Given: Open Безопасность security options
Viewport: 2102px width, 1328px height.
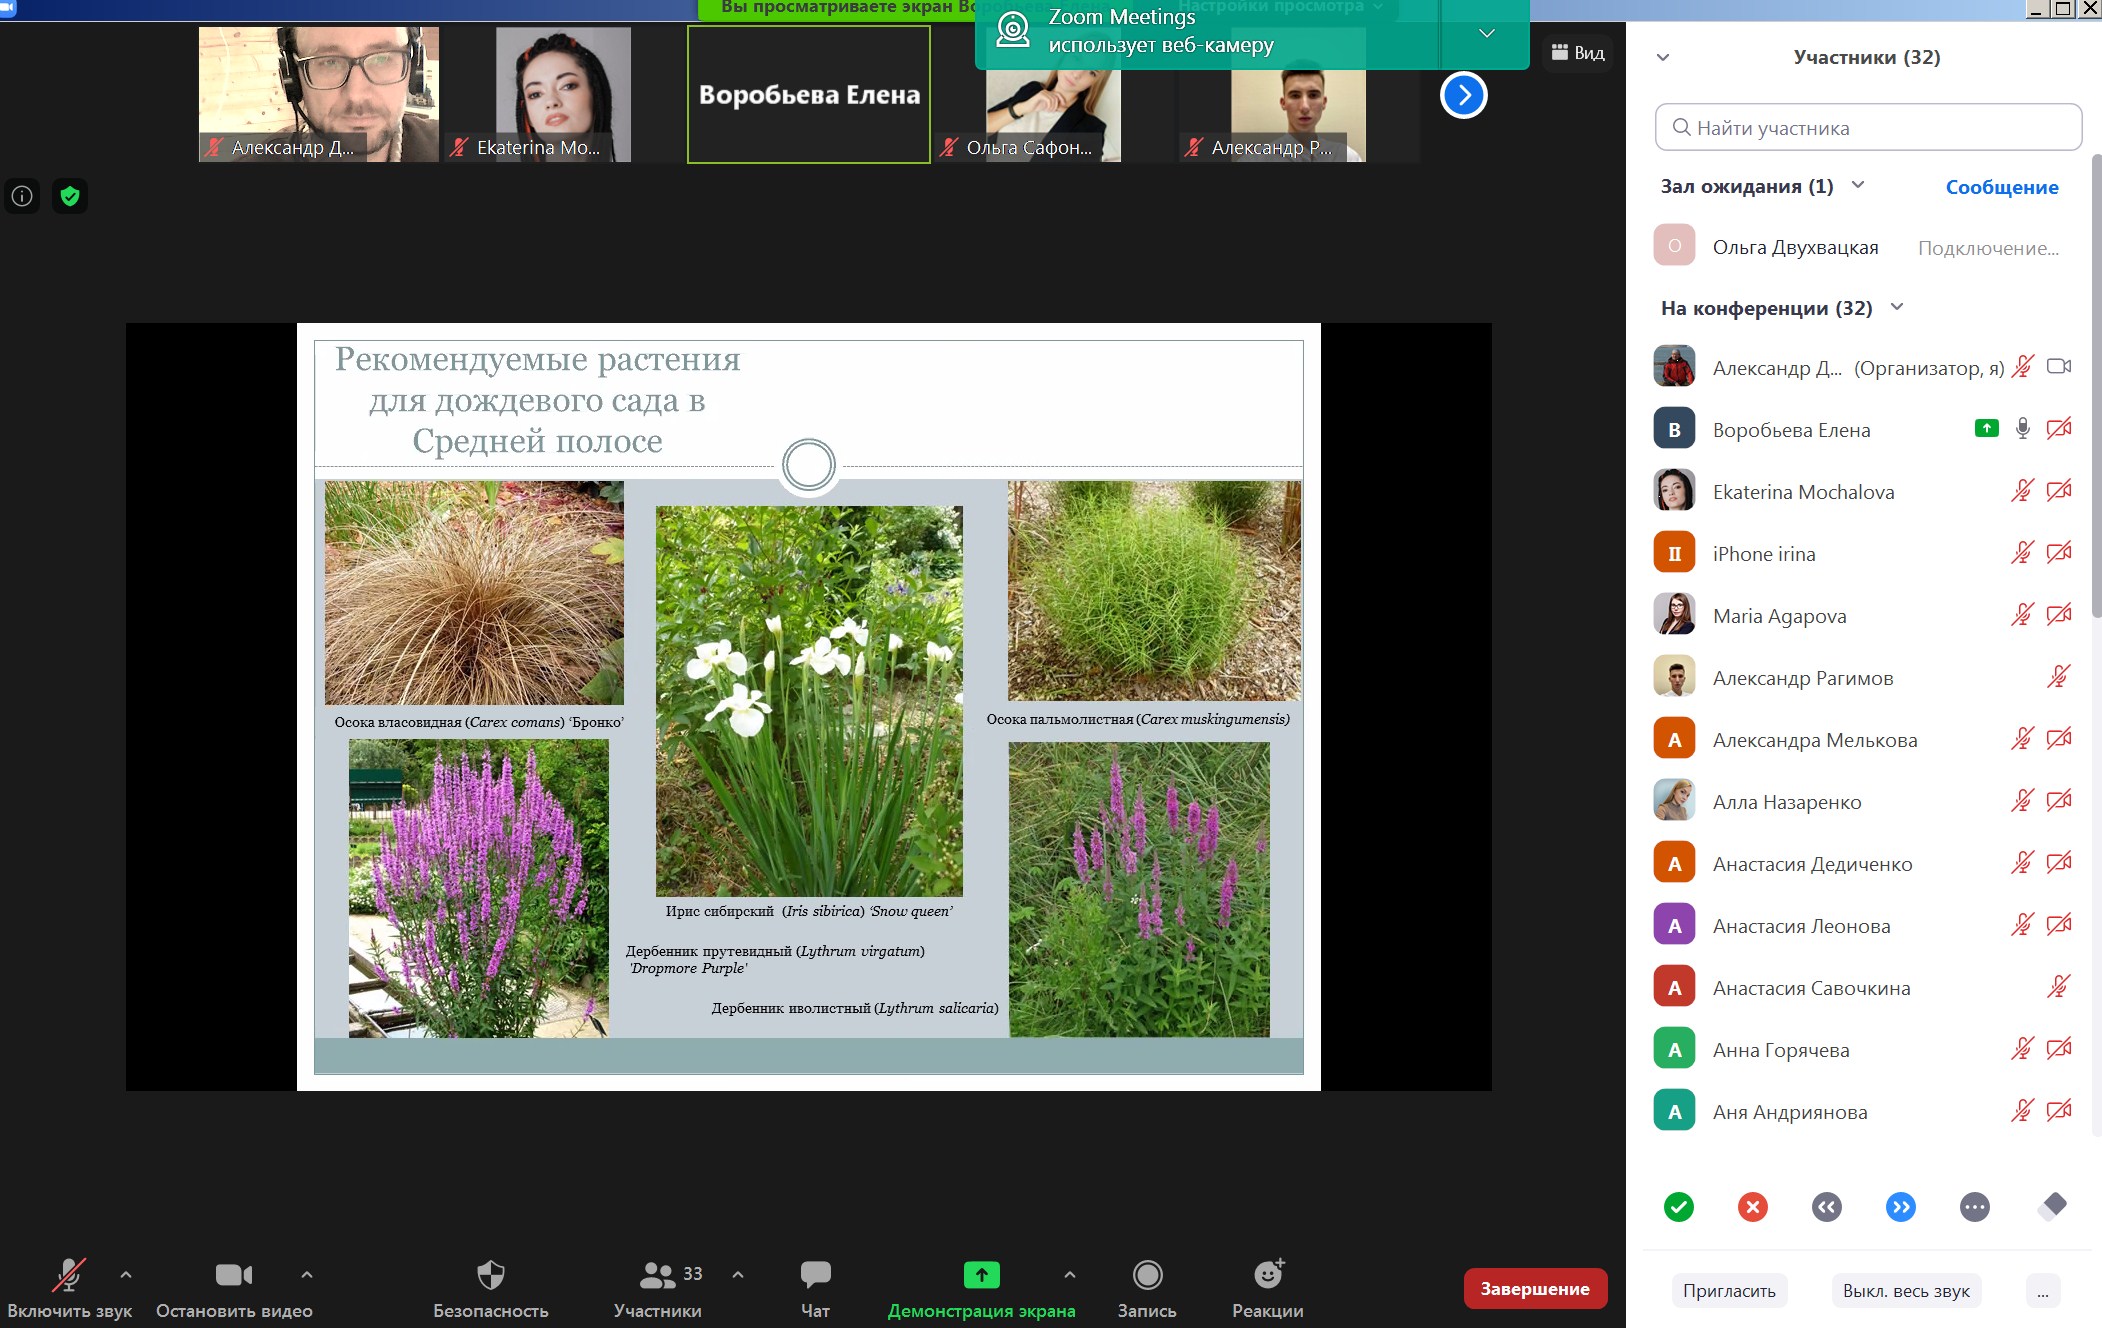Looking at the screenshot, I should (491, 1289).
